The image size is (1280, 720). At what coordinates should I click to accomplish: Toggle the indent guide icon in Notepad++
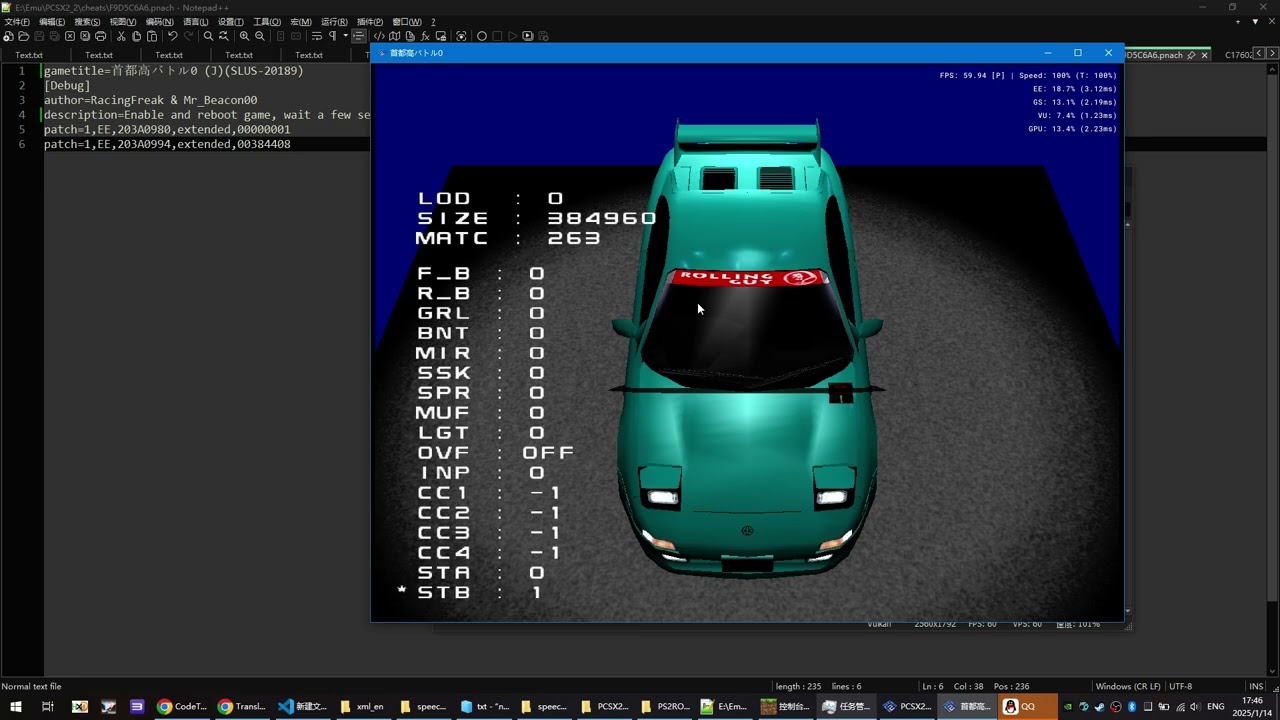[358, 36]
